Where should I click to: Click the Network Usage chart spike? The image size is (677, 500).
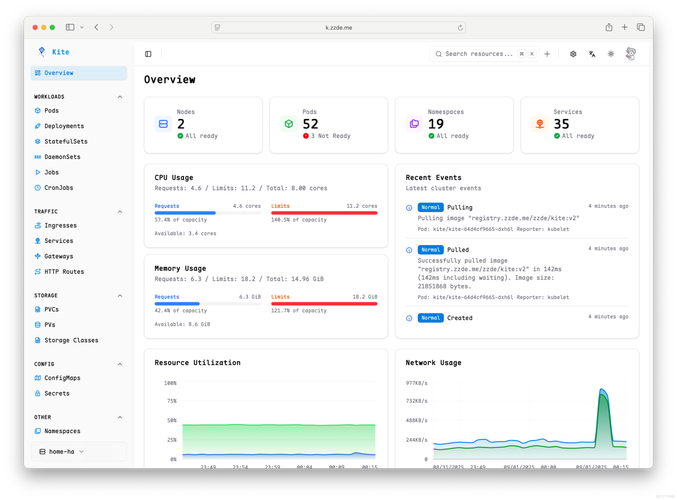[604, 417]
